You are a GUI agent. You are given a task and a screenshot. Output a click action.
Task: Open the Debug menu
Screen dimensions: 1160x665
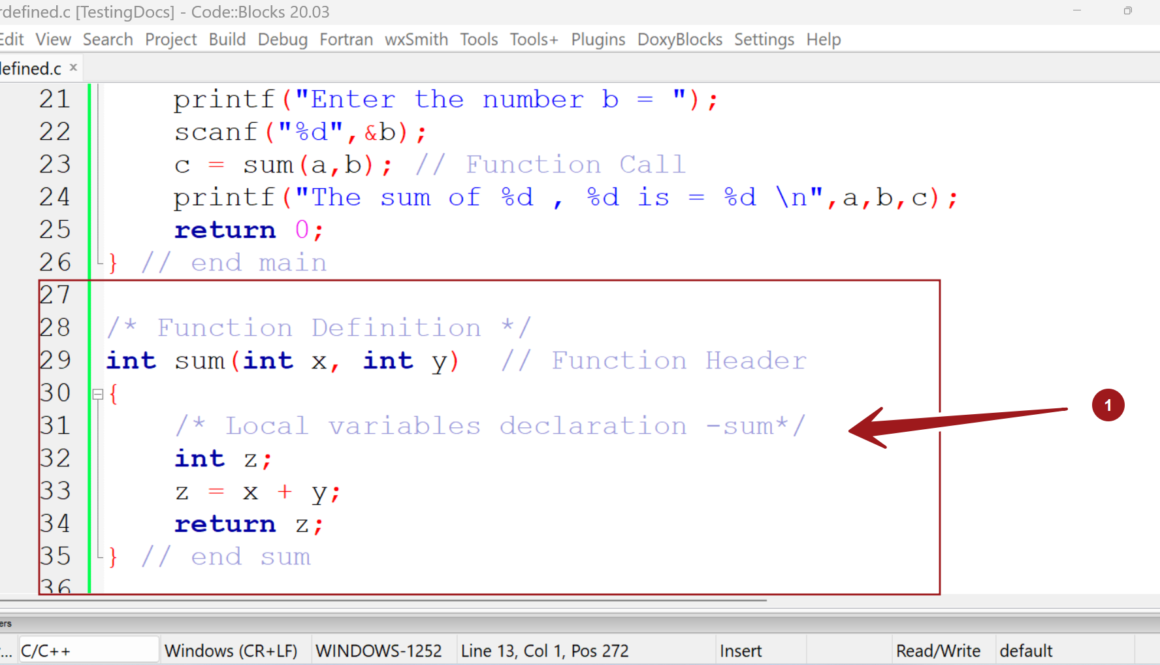pos(282,39)
